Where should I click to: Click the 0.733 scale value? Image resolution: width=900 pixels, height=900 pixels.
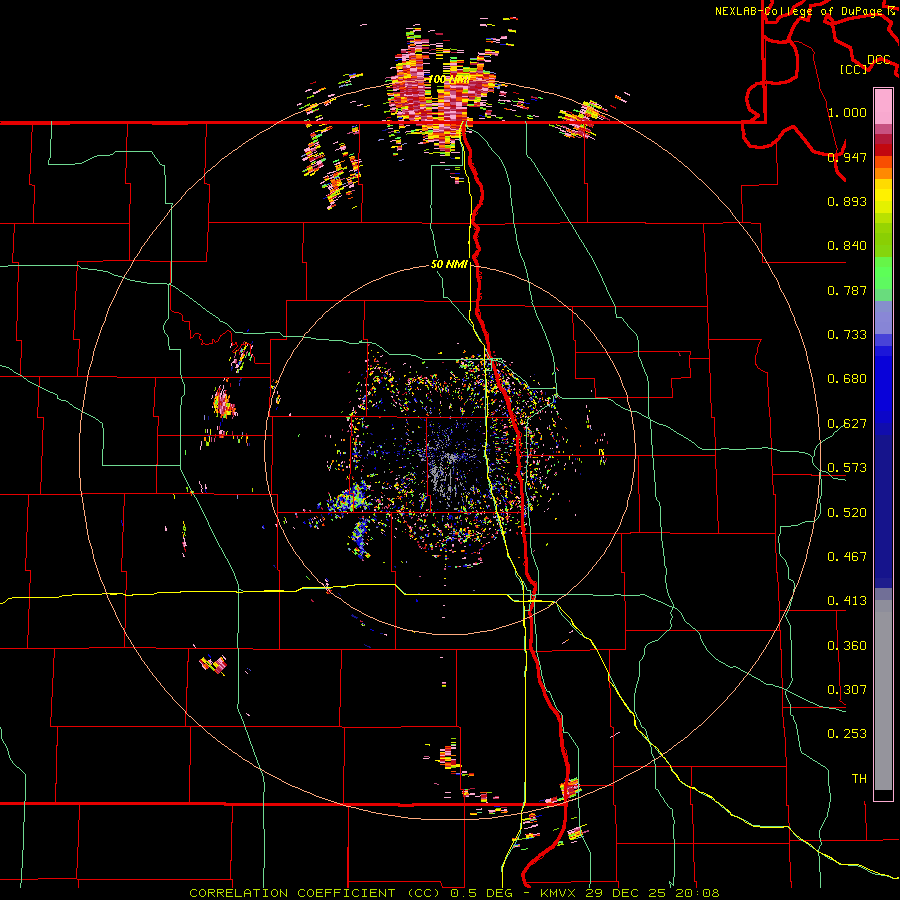coord(847,335)
